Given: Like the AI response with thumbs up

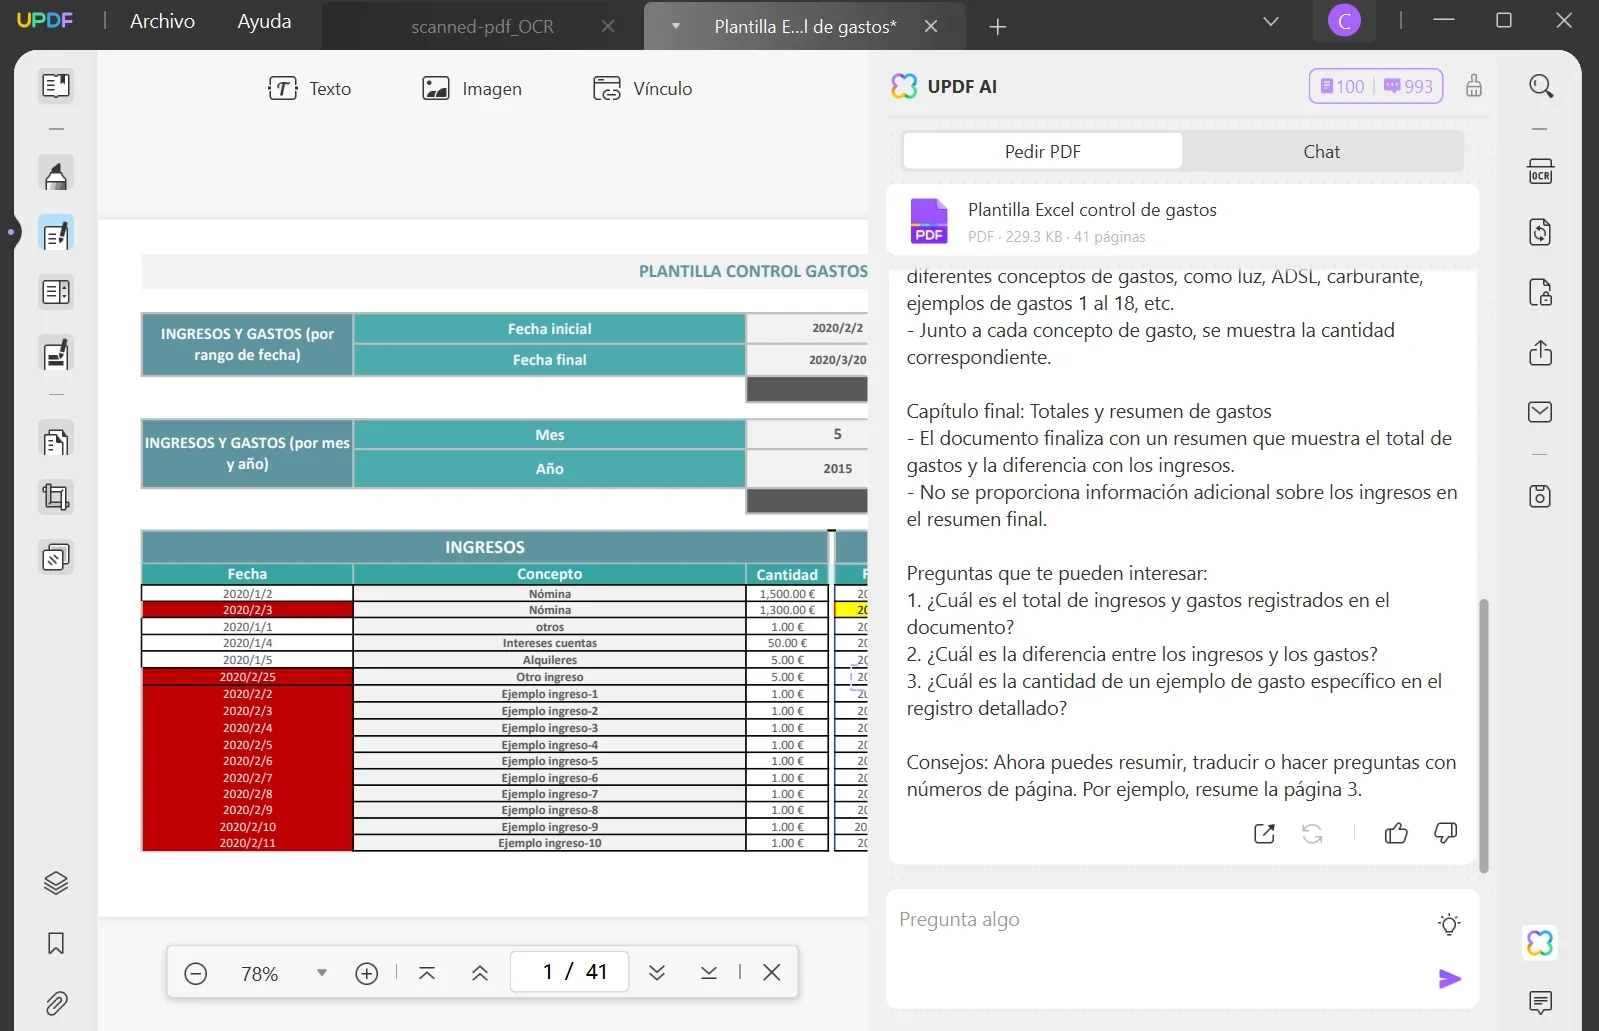Looking at the screenshot, I should point(1396,833).
